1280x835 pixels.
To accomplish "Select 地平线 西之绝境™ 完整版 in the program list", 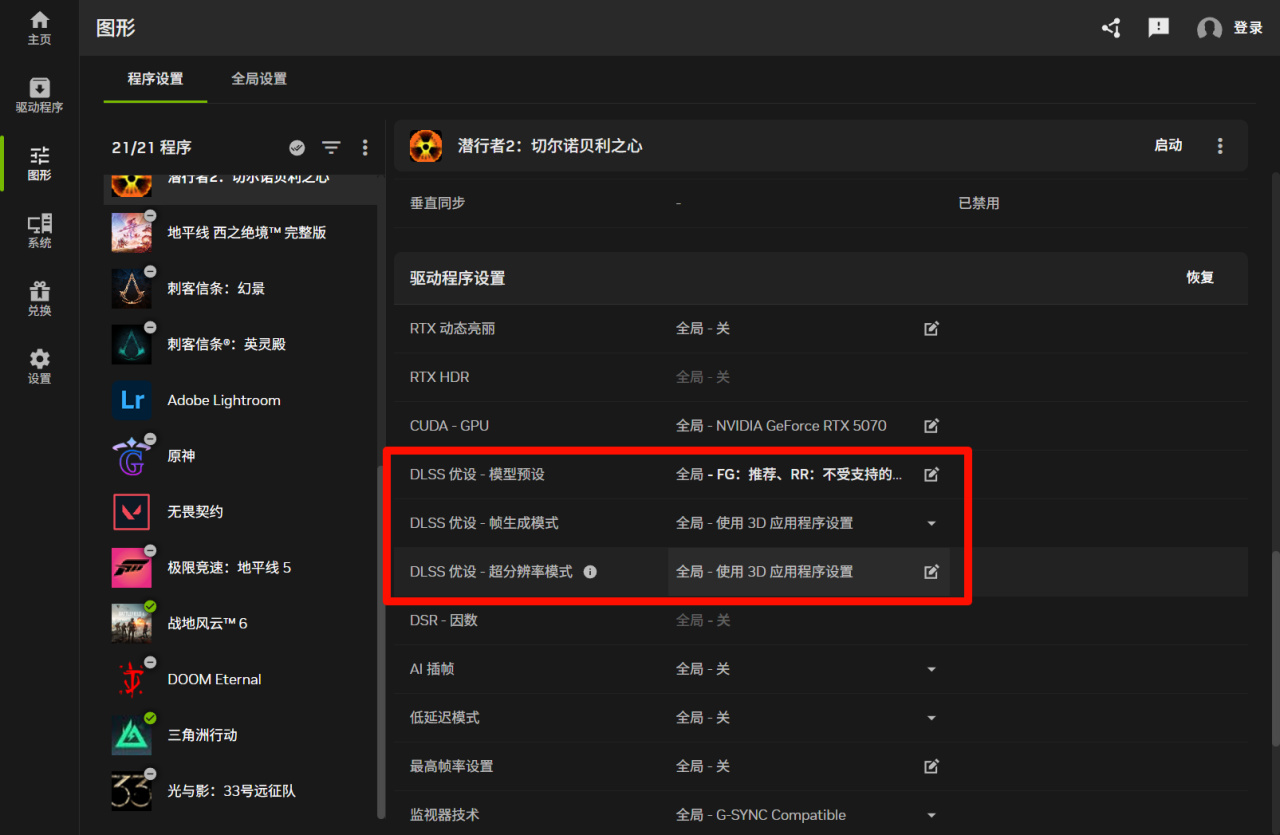I will tap(243, 233).
